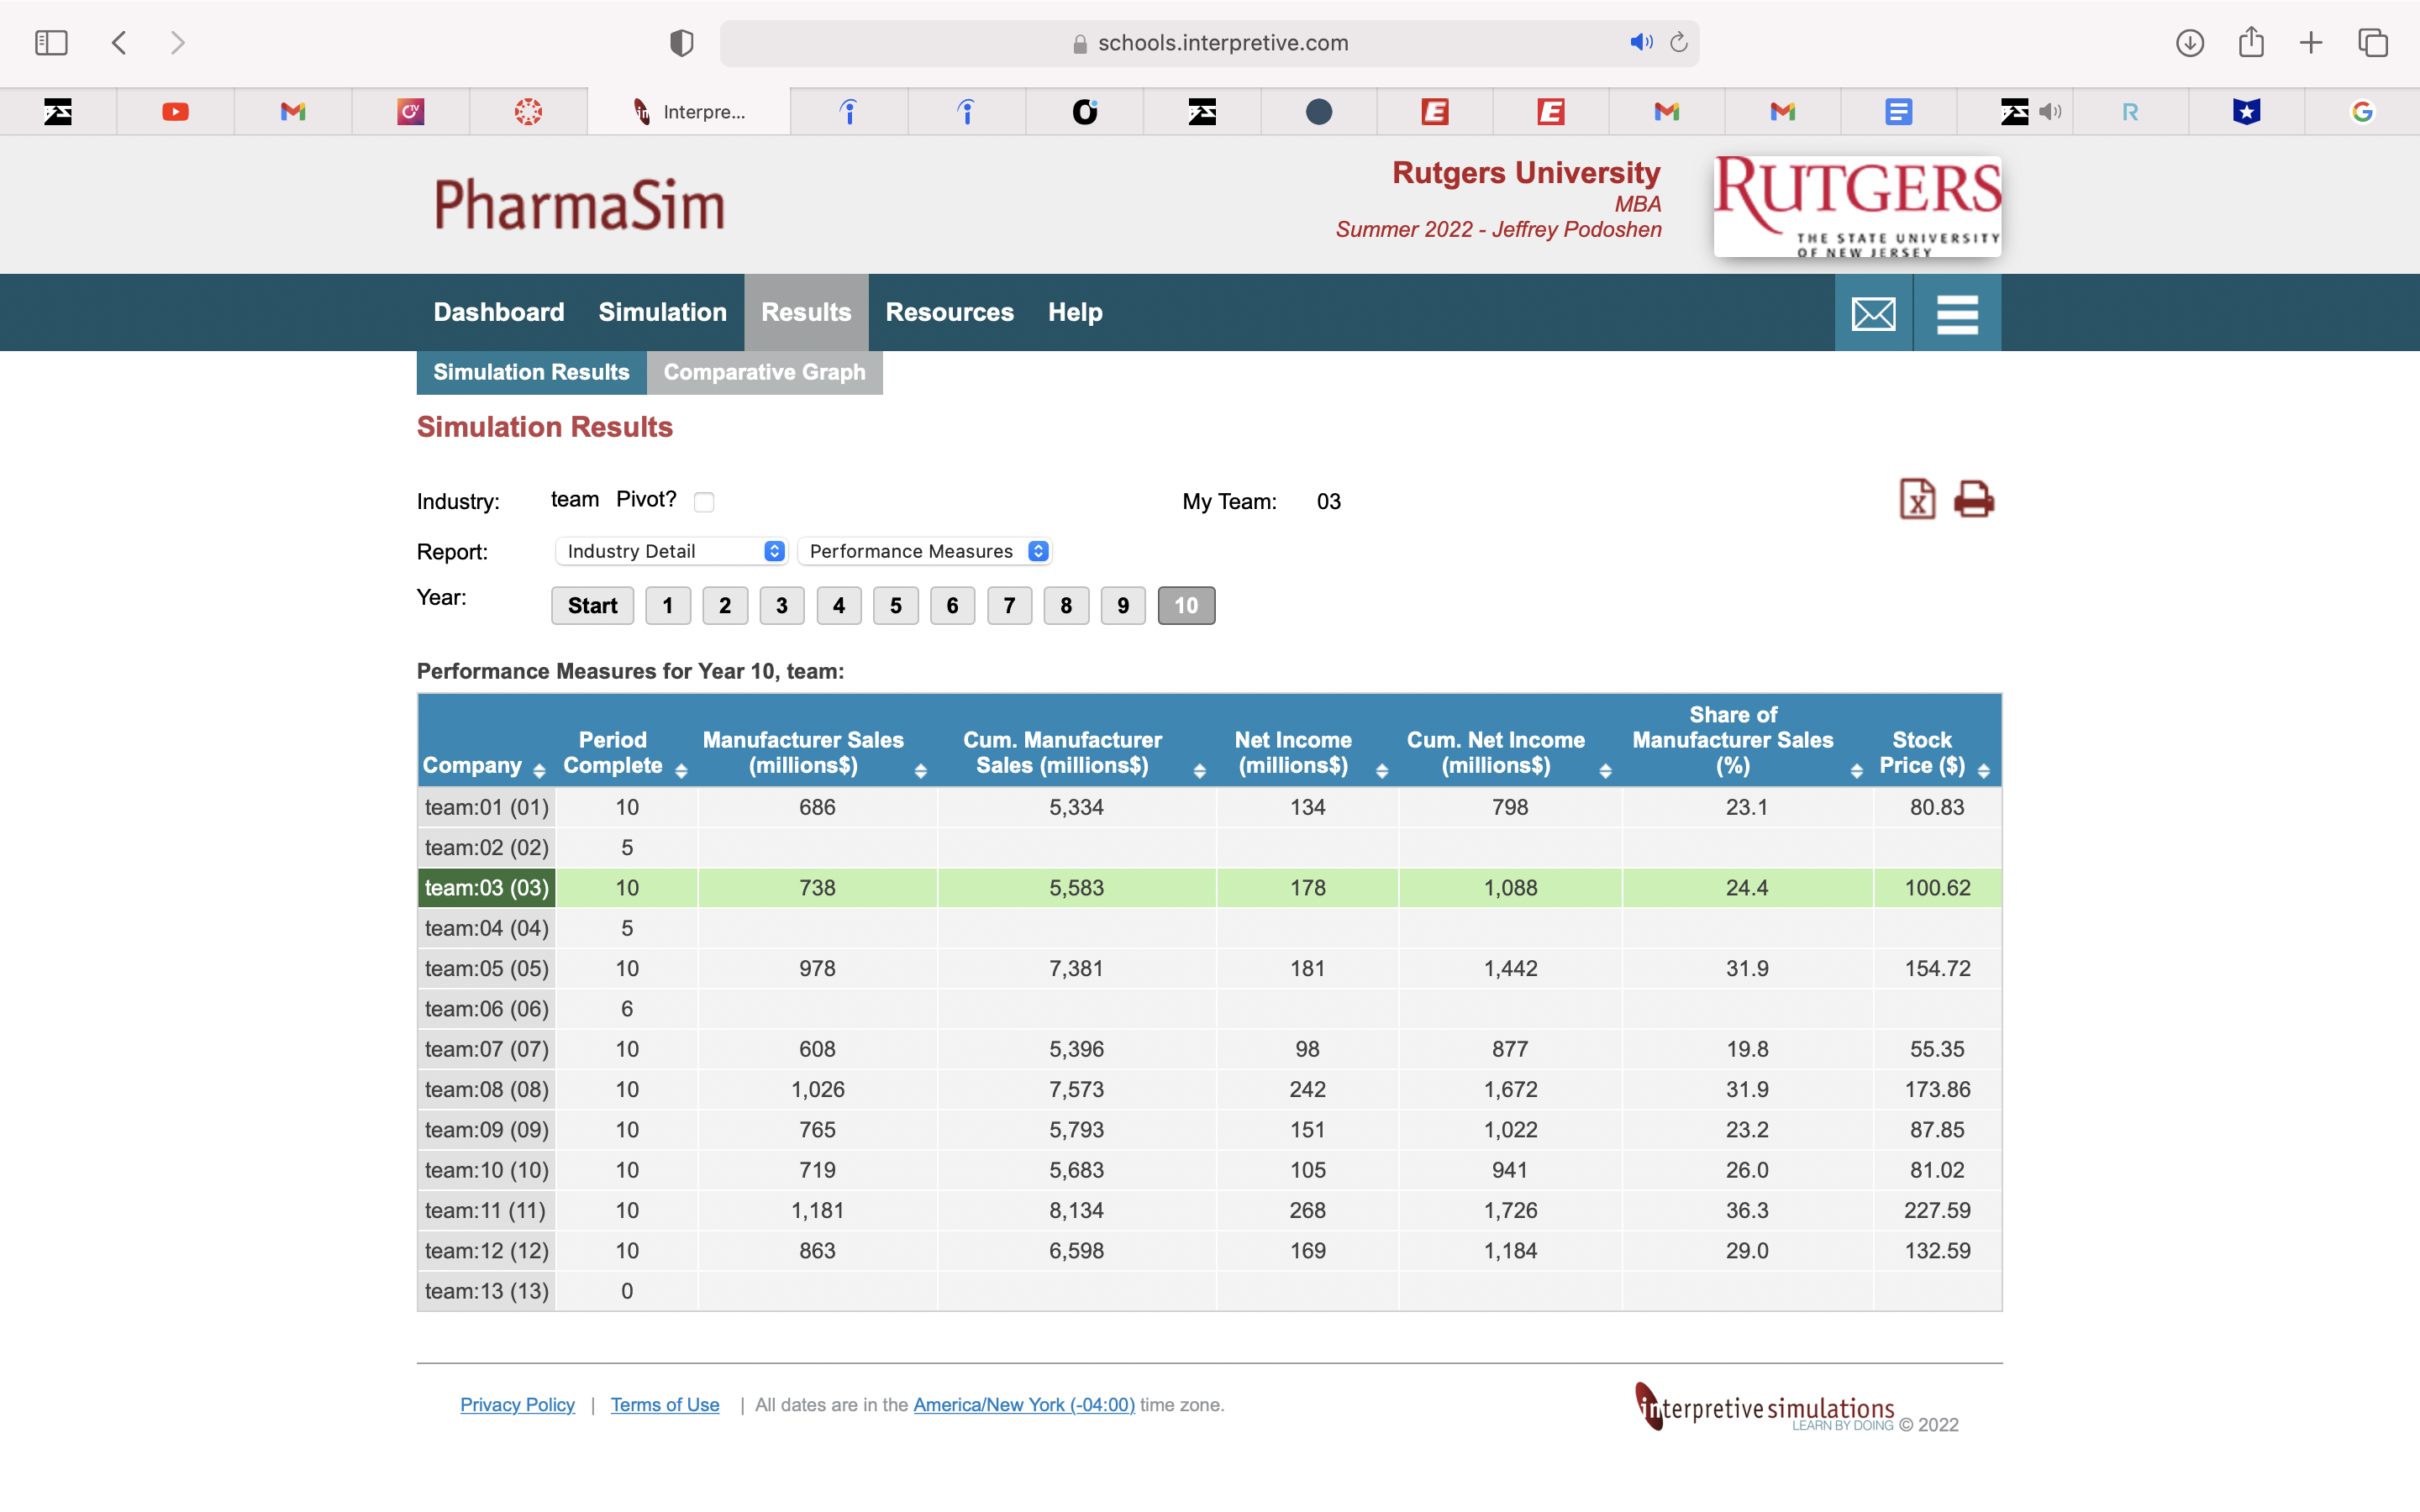Sort by Cum. Net Income column

pyautogui.click(x=1605, y=770)
